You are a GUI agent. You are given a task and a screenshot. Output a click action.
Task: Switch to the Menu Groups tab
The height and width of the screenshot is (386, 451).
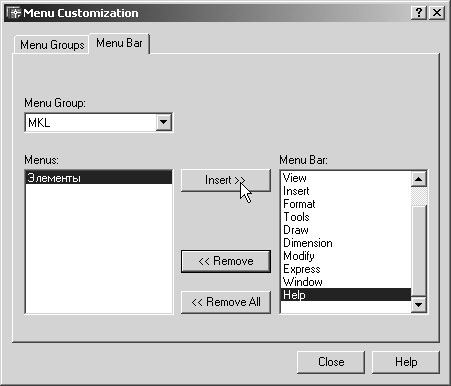52,45
